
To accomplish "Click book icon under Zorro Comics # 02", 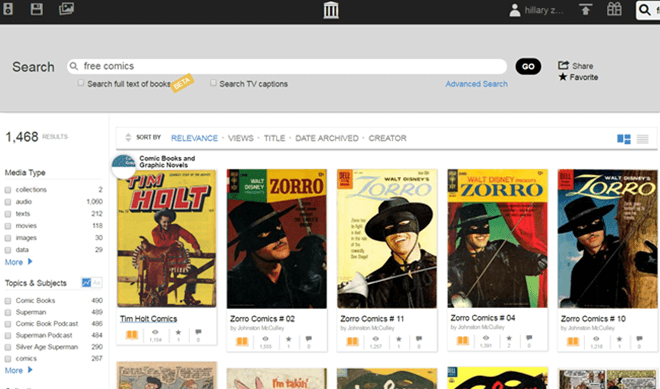I will pos(242,341).
